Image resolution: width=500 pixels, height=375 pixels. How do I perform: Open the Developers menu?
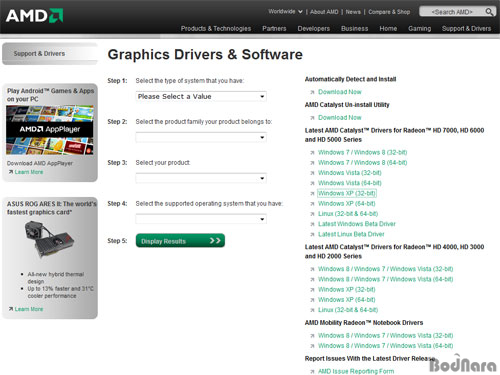(x=314, y=29)
